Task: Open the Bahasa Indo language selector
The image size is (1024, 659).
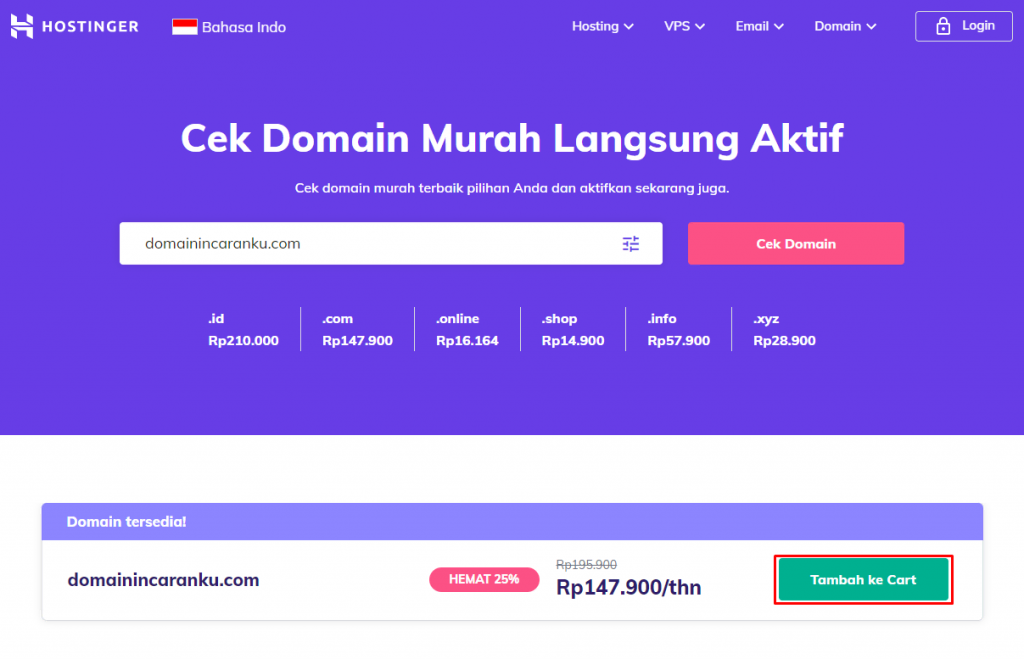Action: [229, 27]
